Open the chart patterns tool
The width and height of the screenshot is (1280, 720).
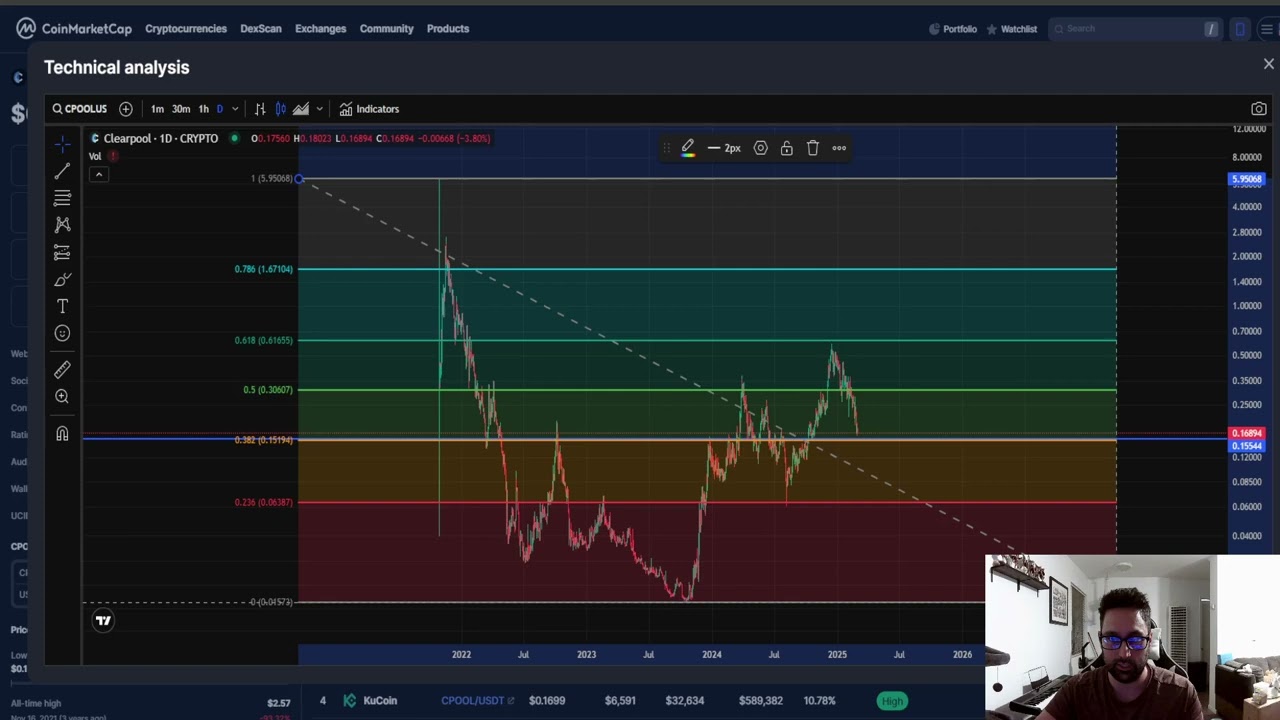[62, 225]
